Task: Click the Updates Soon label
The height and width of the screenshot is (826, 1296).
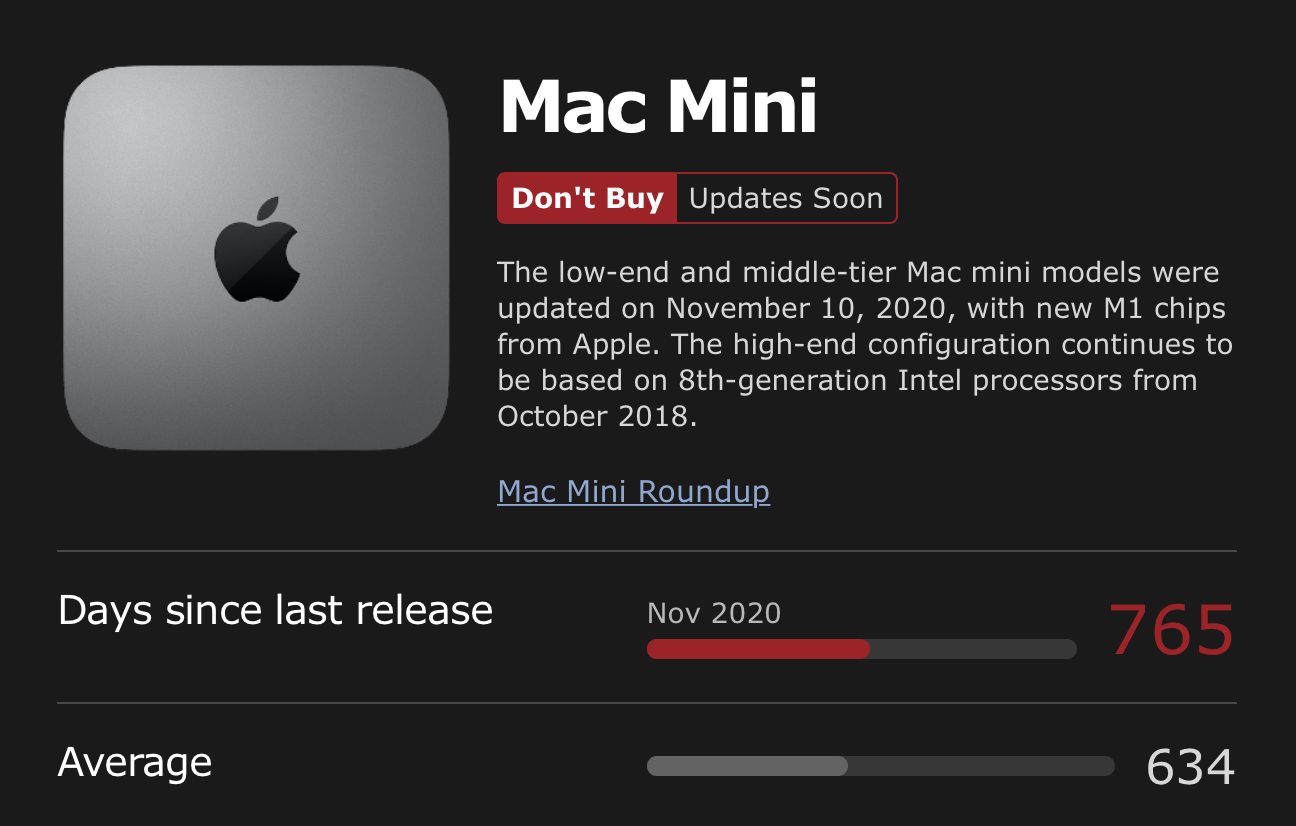Action: pos(786,198)
